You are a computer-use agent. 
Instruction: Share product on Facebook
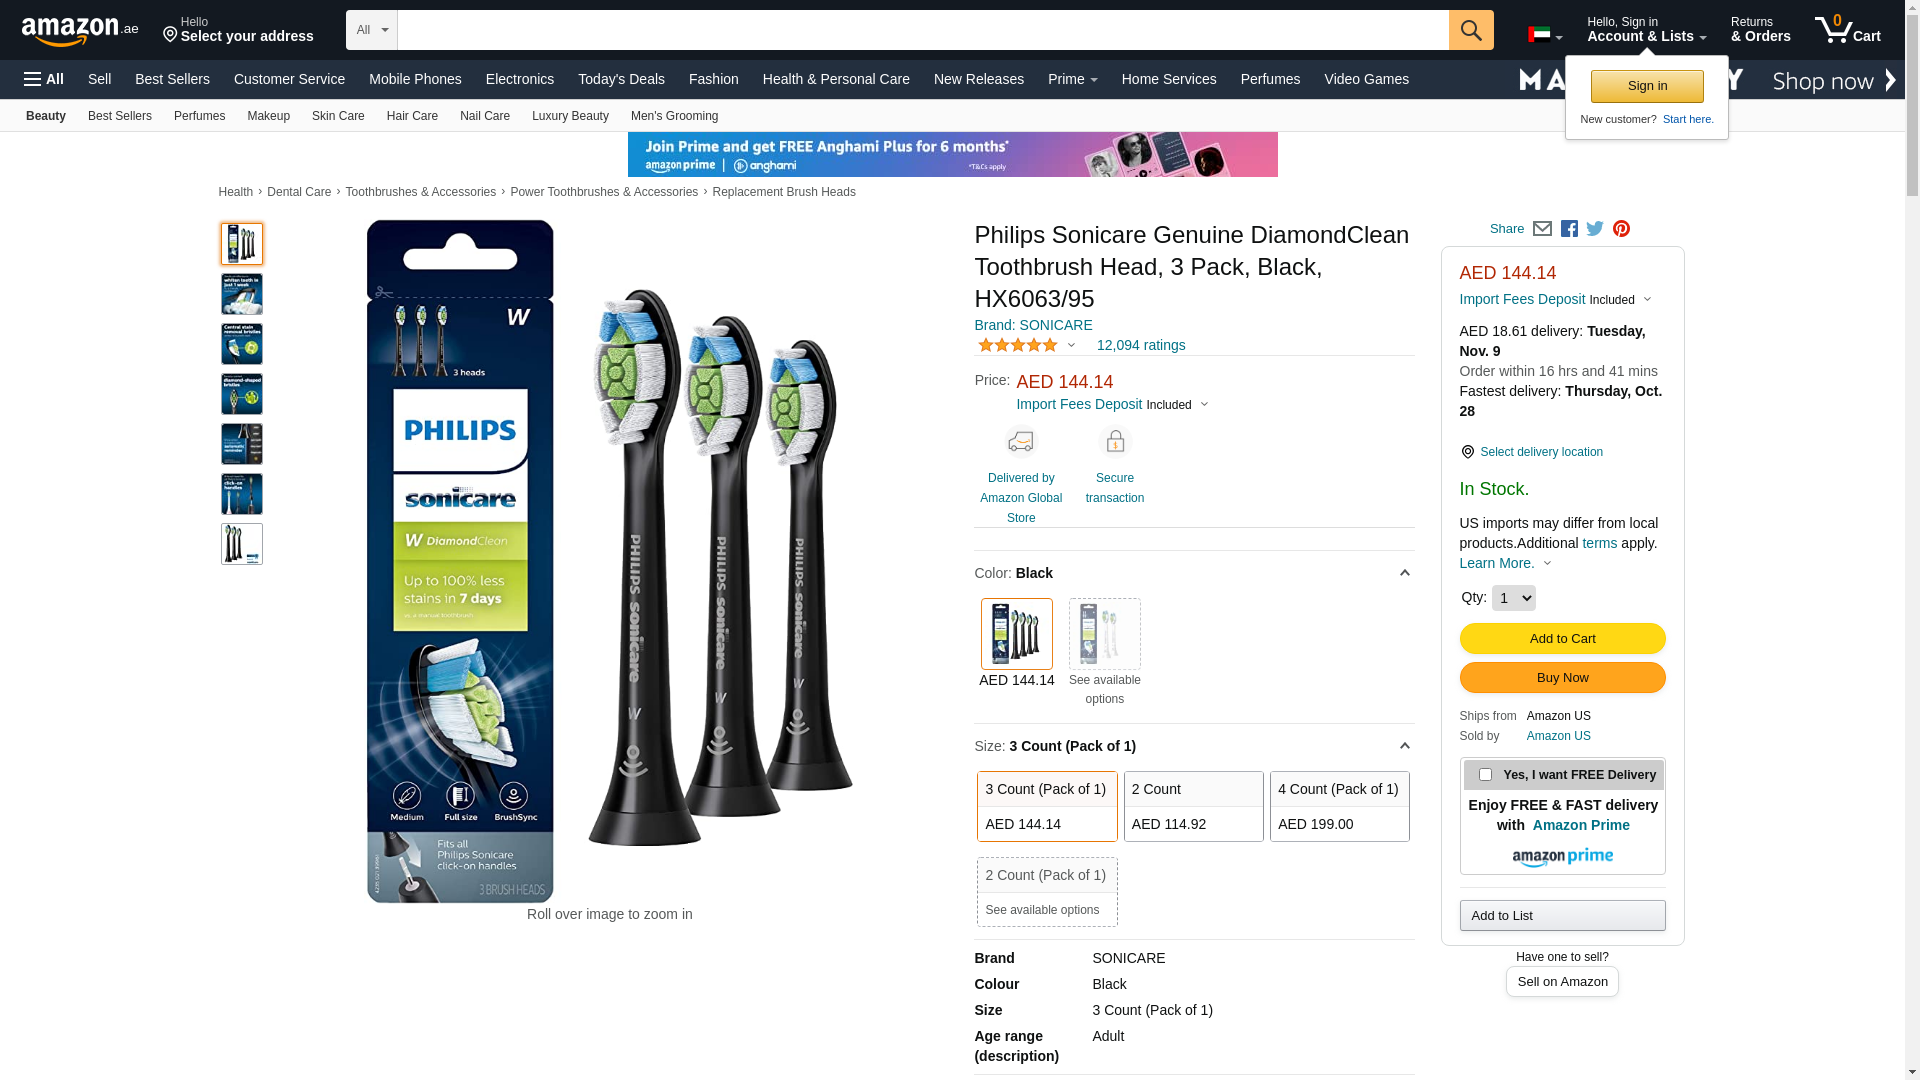1569,229
